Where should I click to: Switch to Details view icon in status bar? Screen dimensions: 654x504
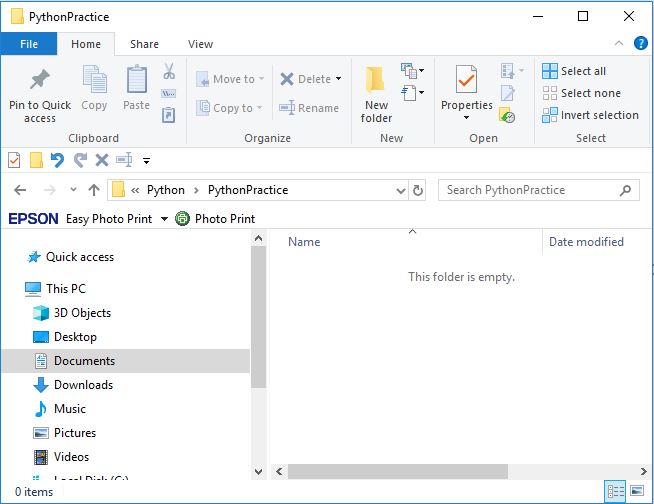615,491
